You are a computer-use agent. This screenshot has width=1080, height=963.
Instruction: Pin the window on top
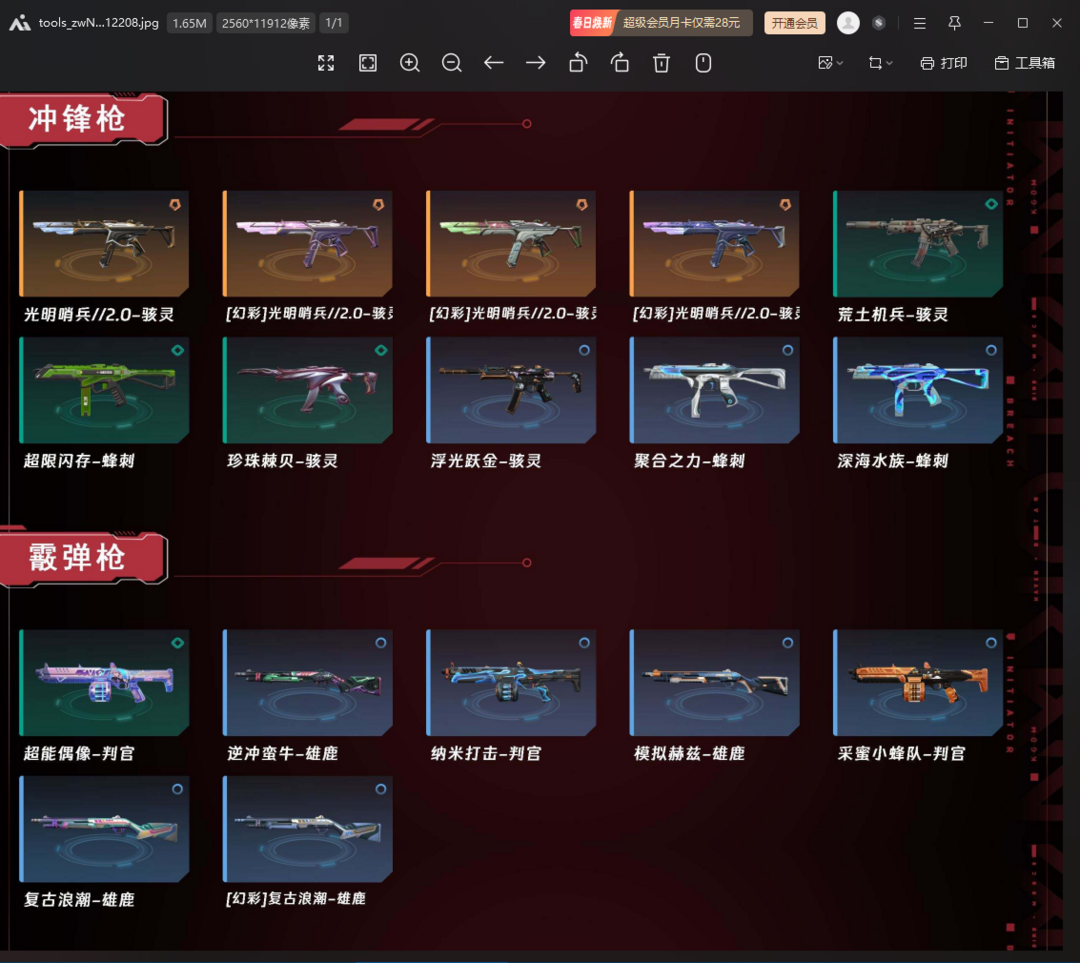click(x=954, y=23)
